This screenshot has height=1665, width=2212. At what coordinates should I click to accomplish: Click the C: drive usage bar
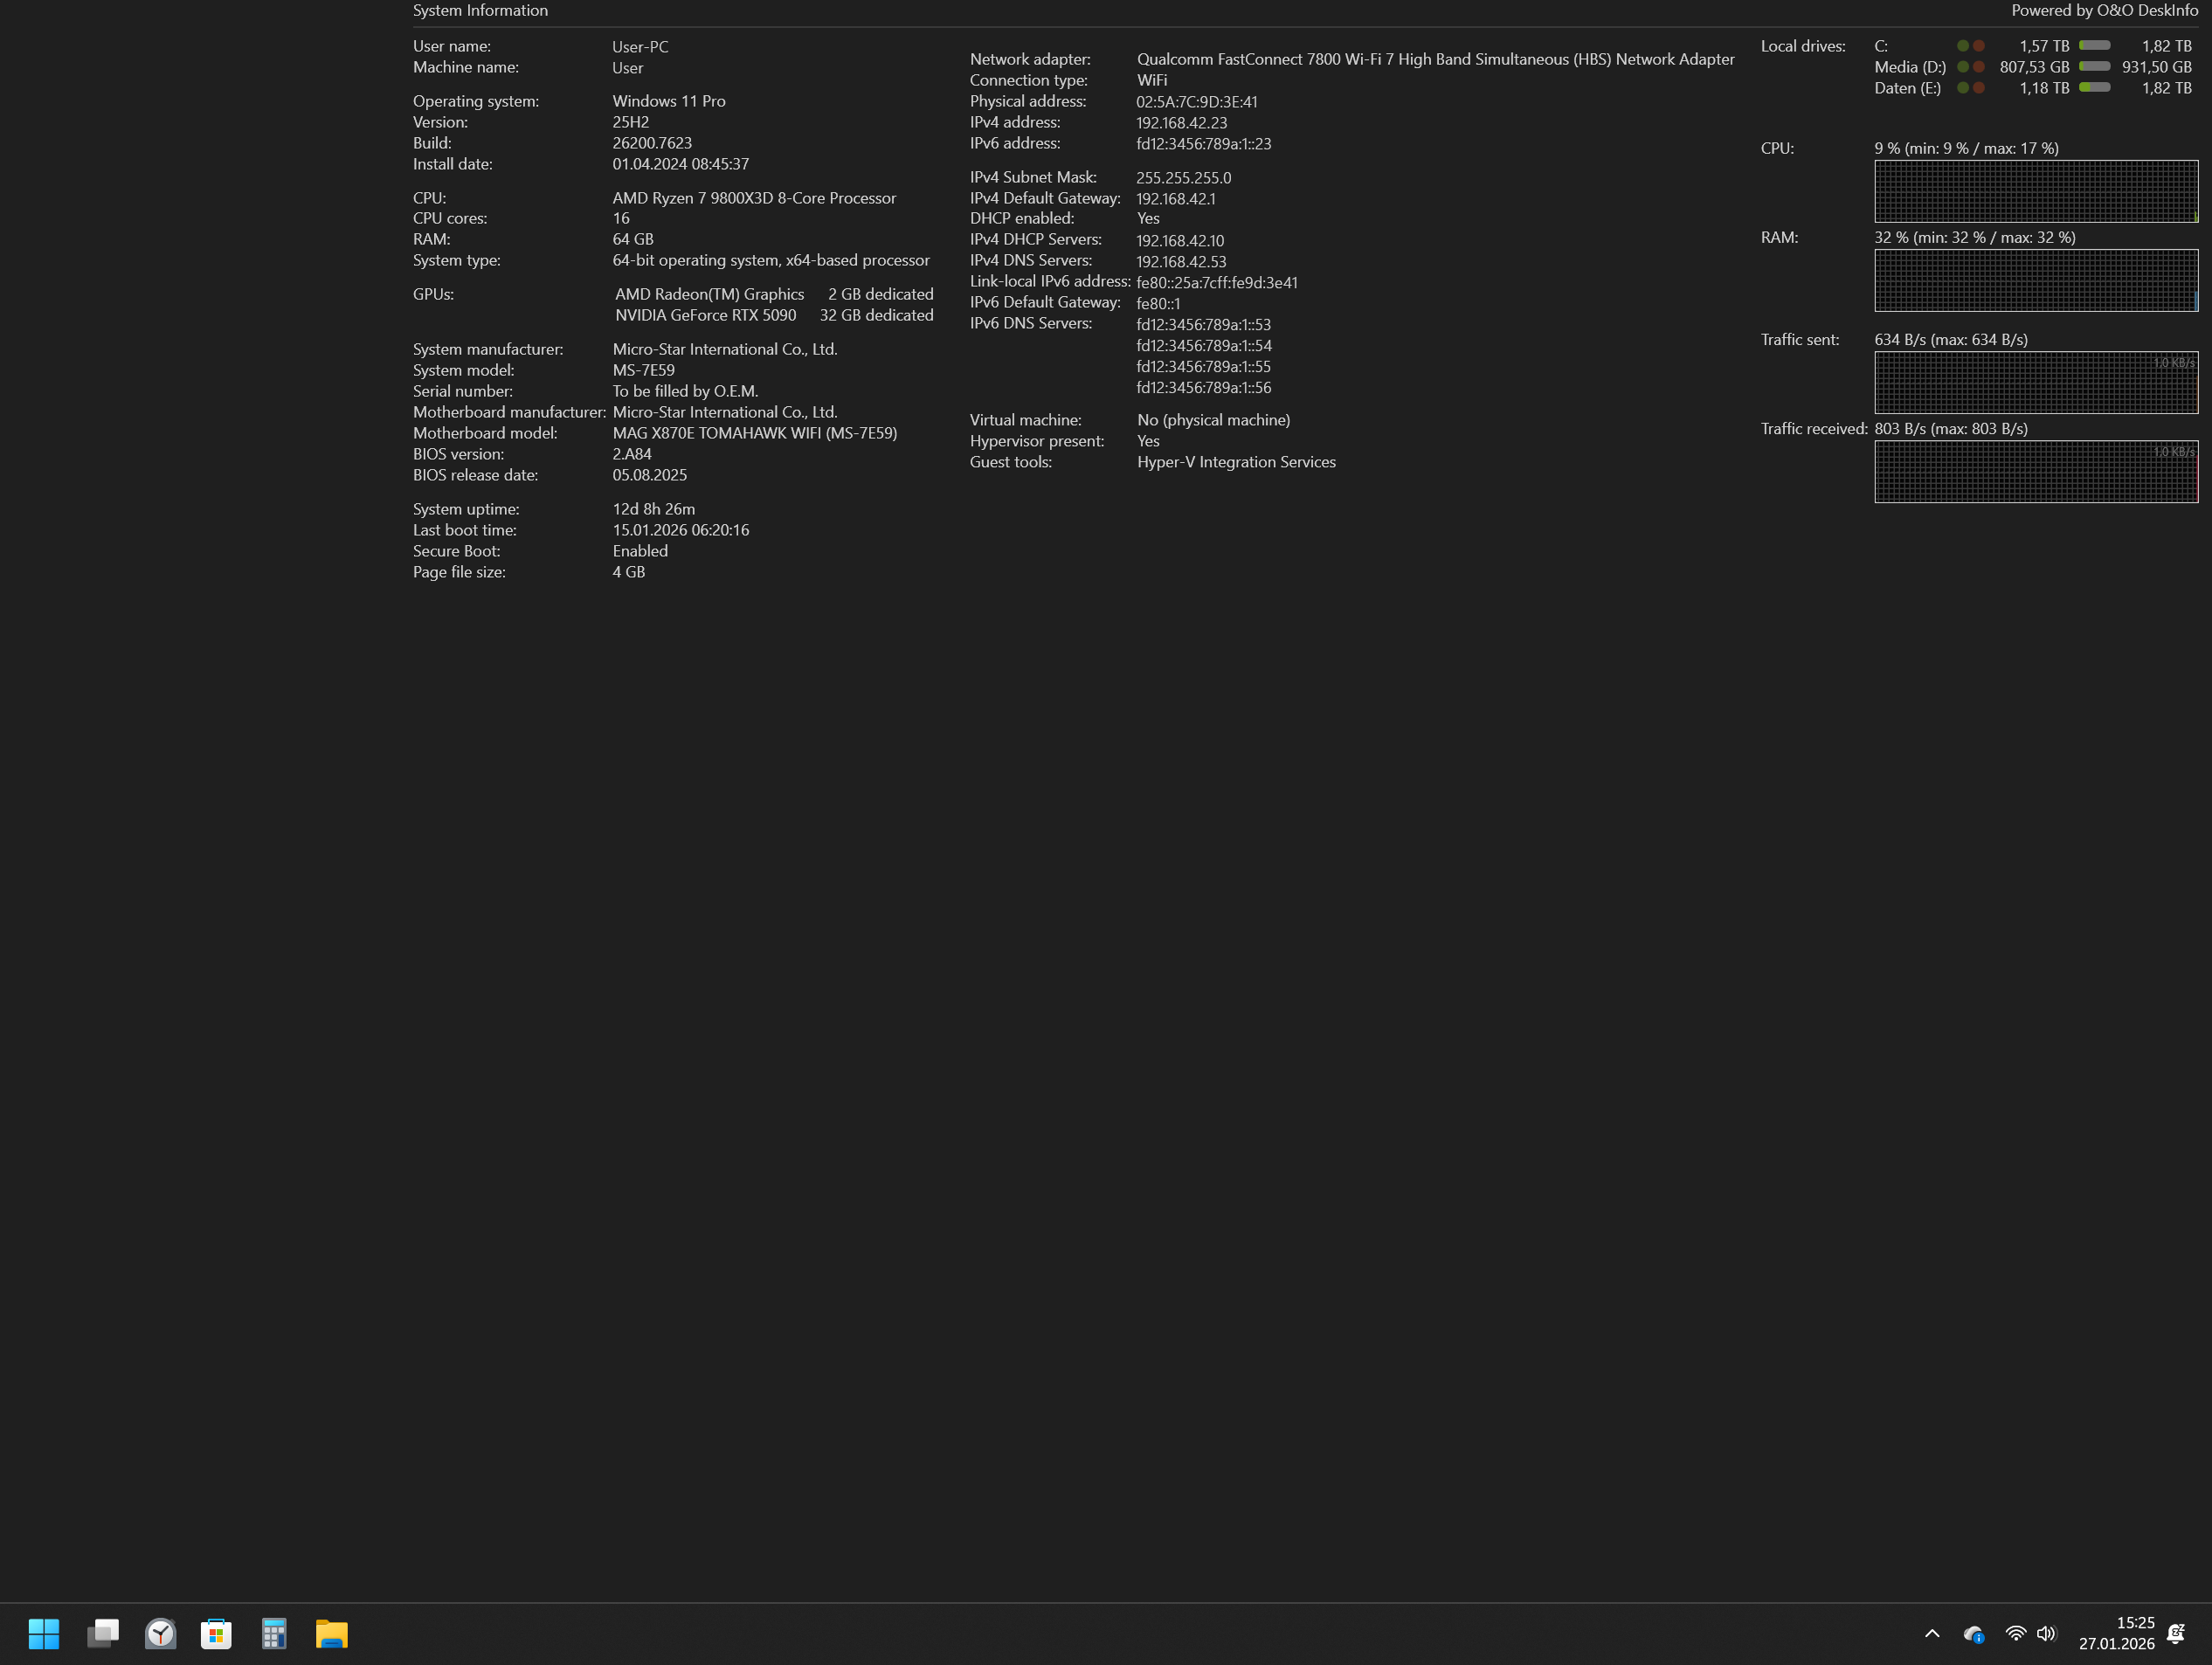click(x=2095, y=46)
